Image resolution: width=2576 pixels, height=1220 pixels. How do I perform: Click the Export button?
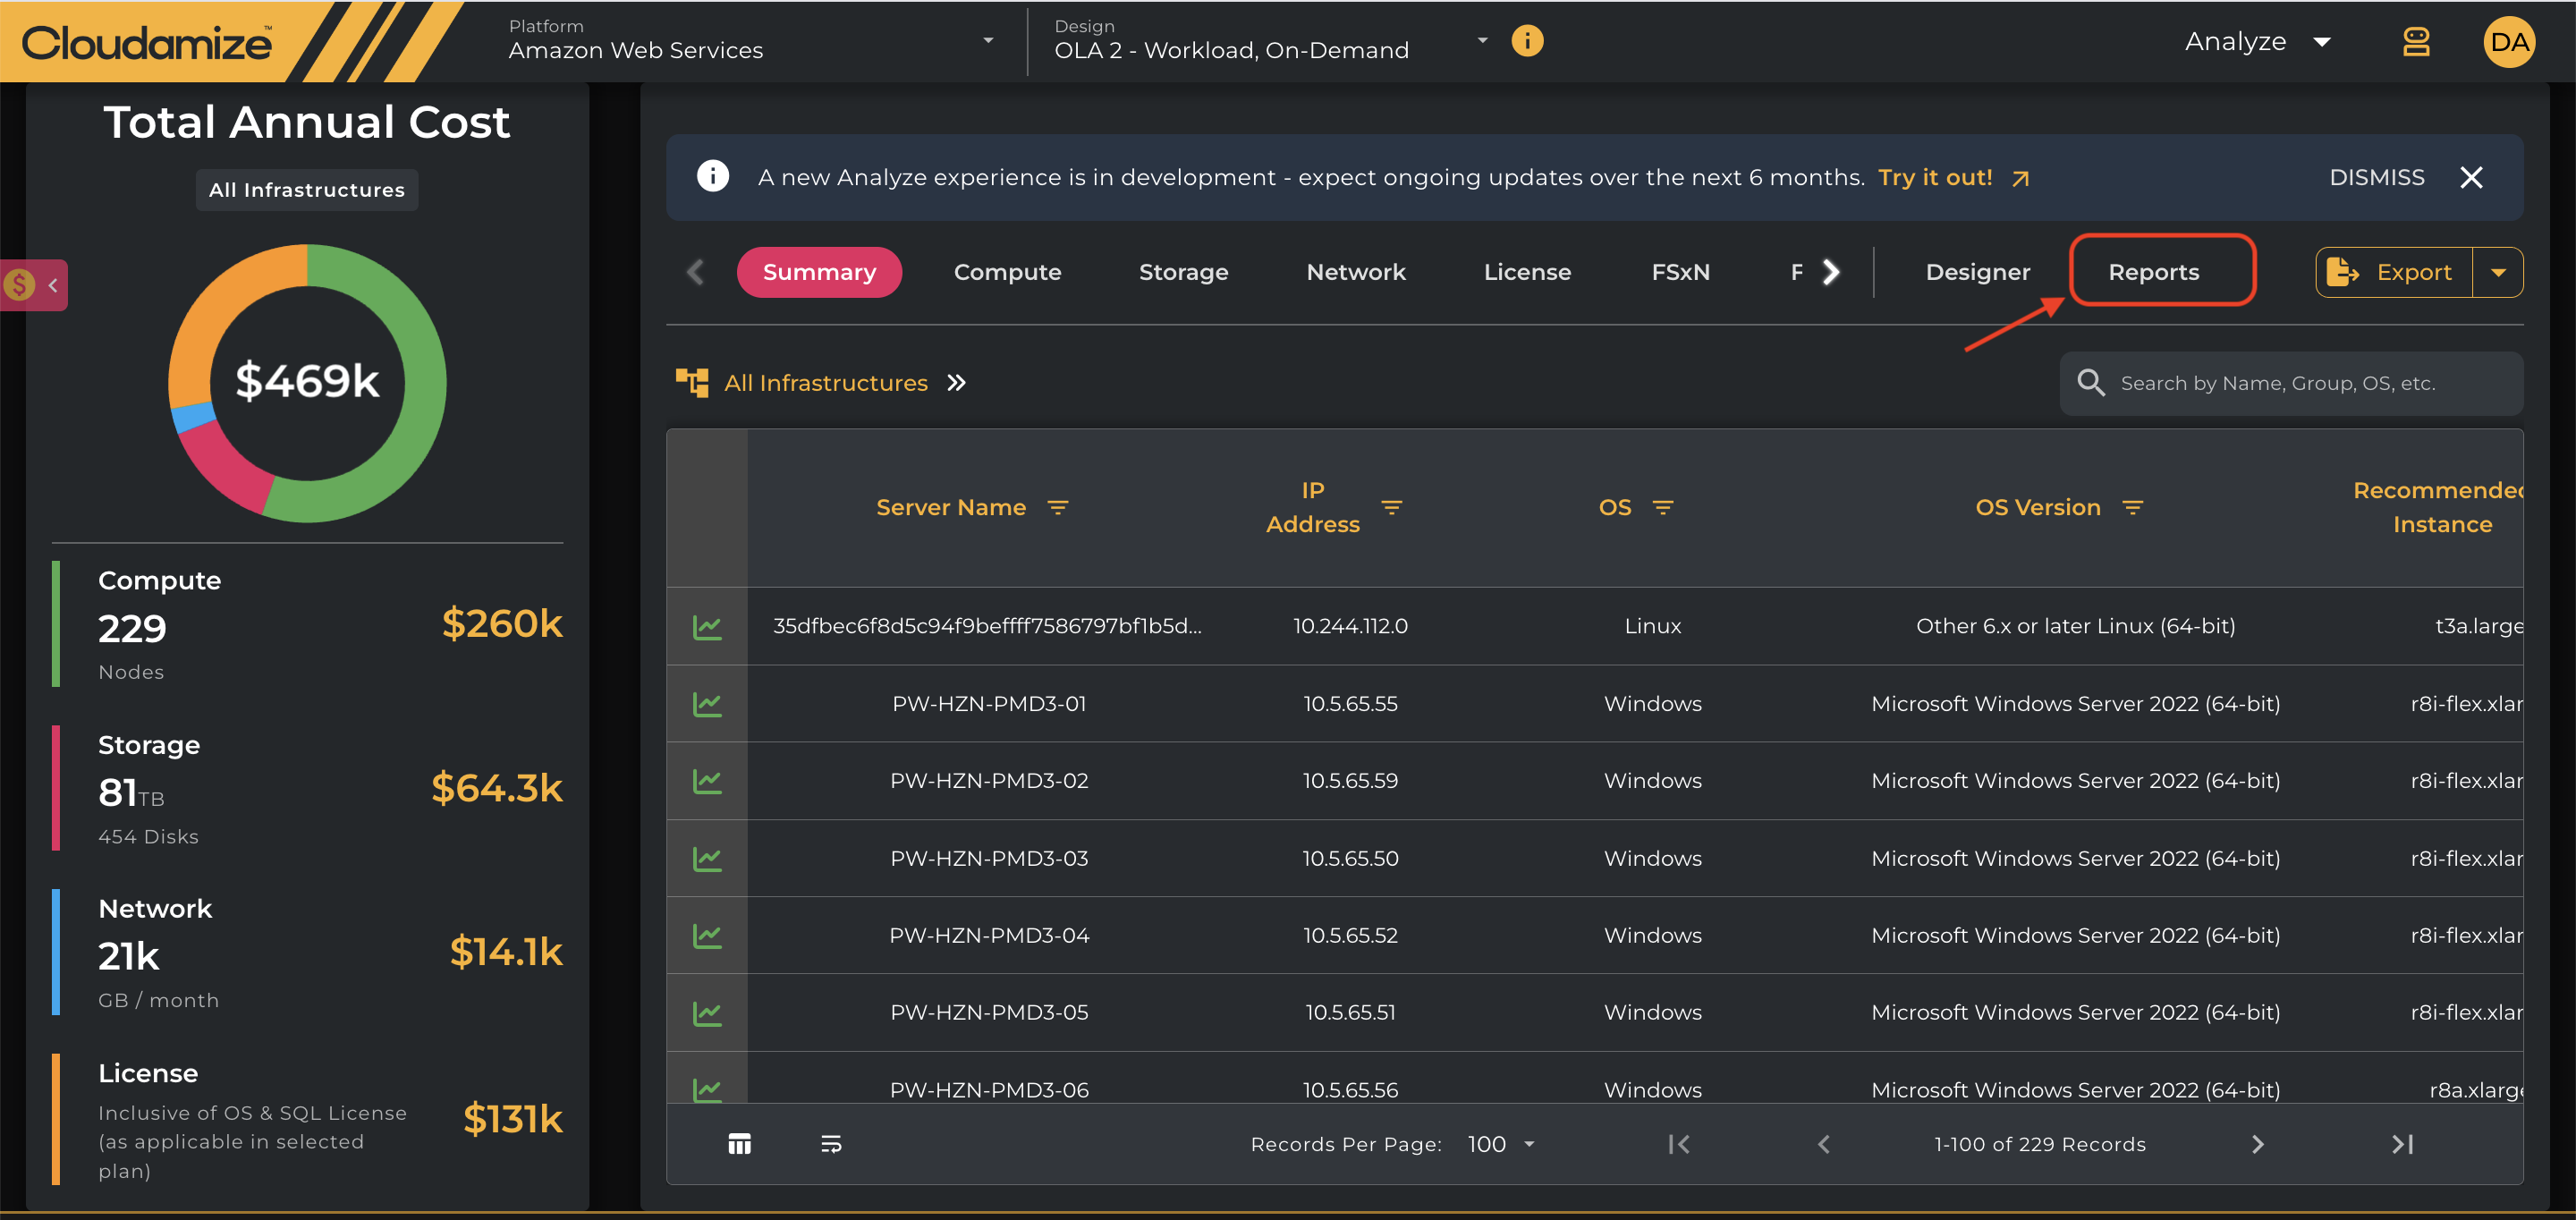tap(2394, 273)
